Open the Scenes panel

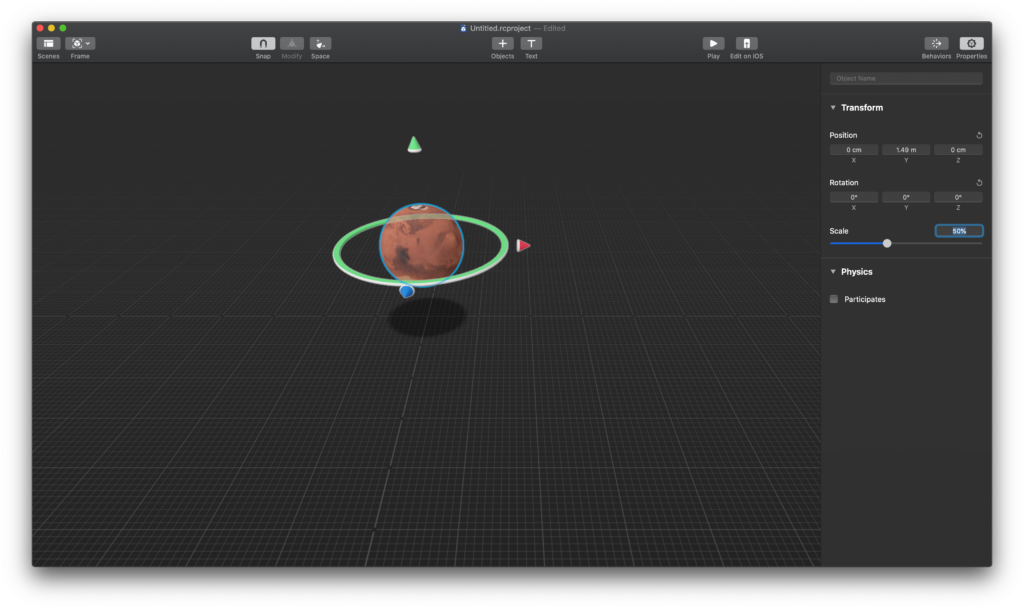(48, 44)
